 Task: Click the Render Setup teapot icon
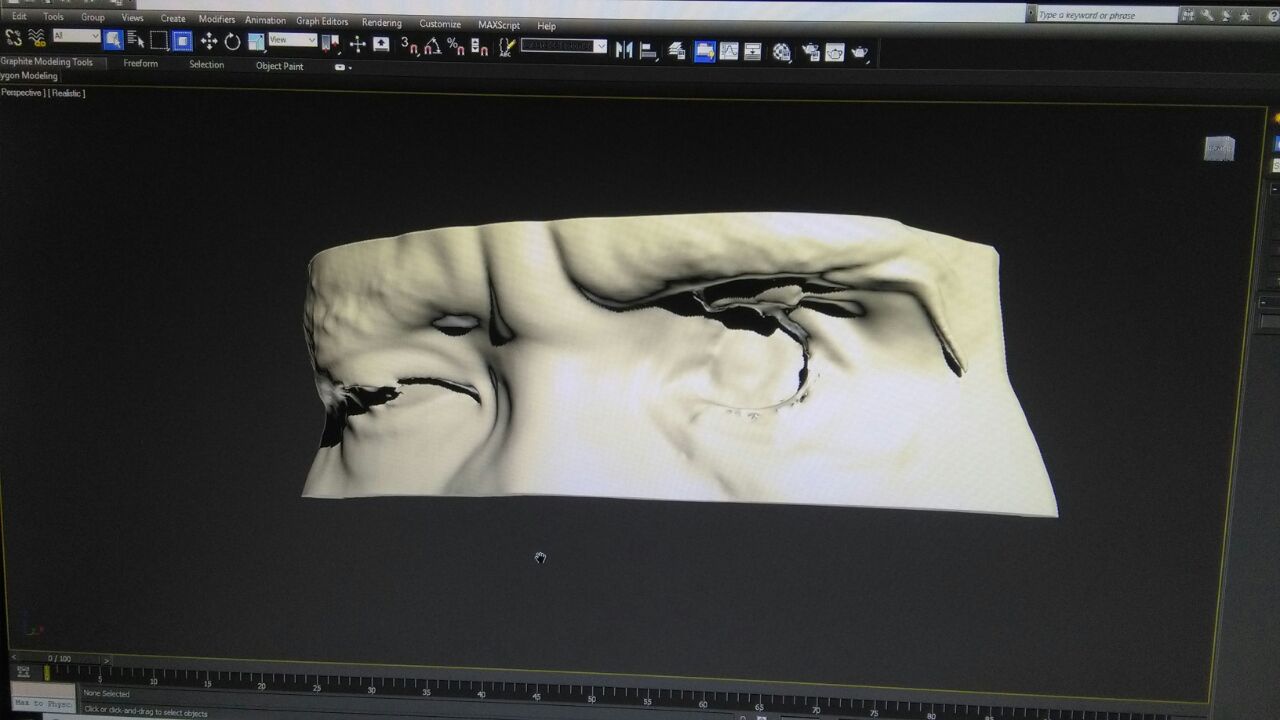810,52
